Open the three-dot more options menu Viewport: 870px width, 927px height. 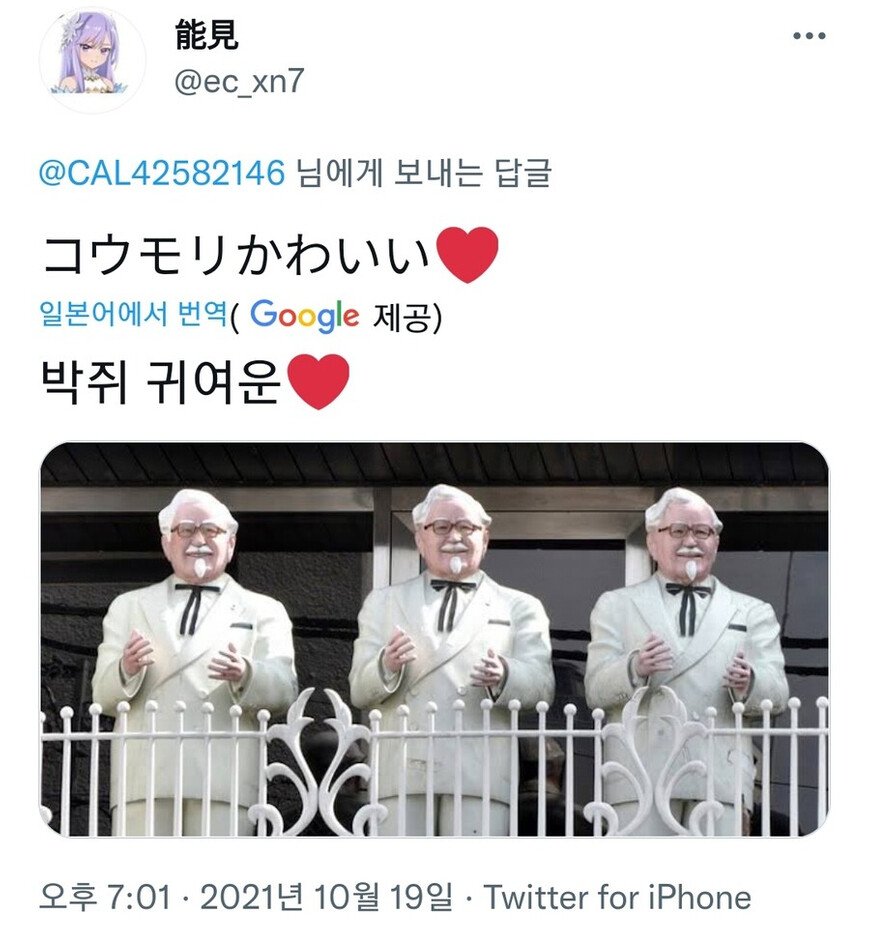809,36
